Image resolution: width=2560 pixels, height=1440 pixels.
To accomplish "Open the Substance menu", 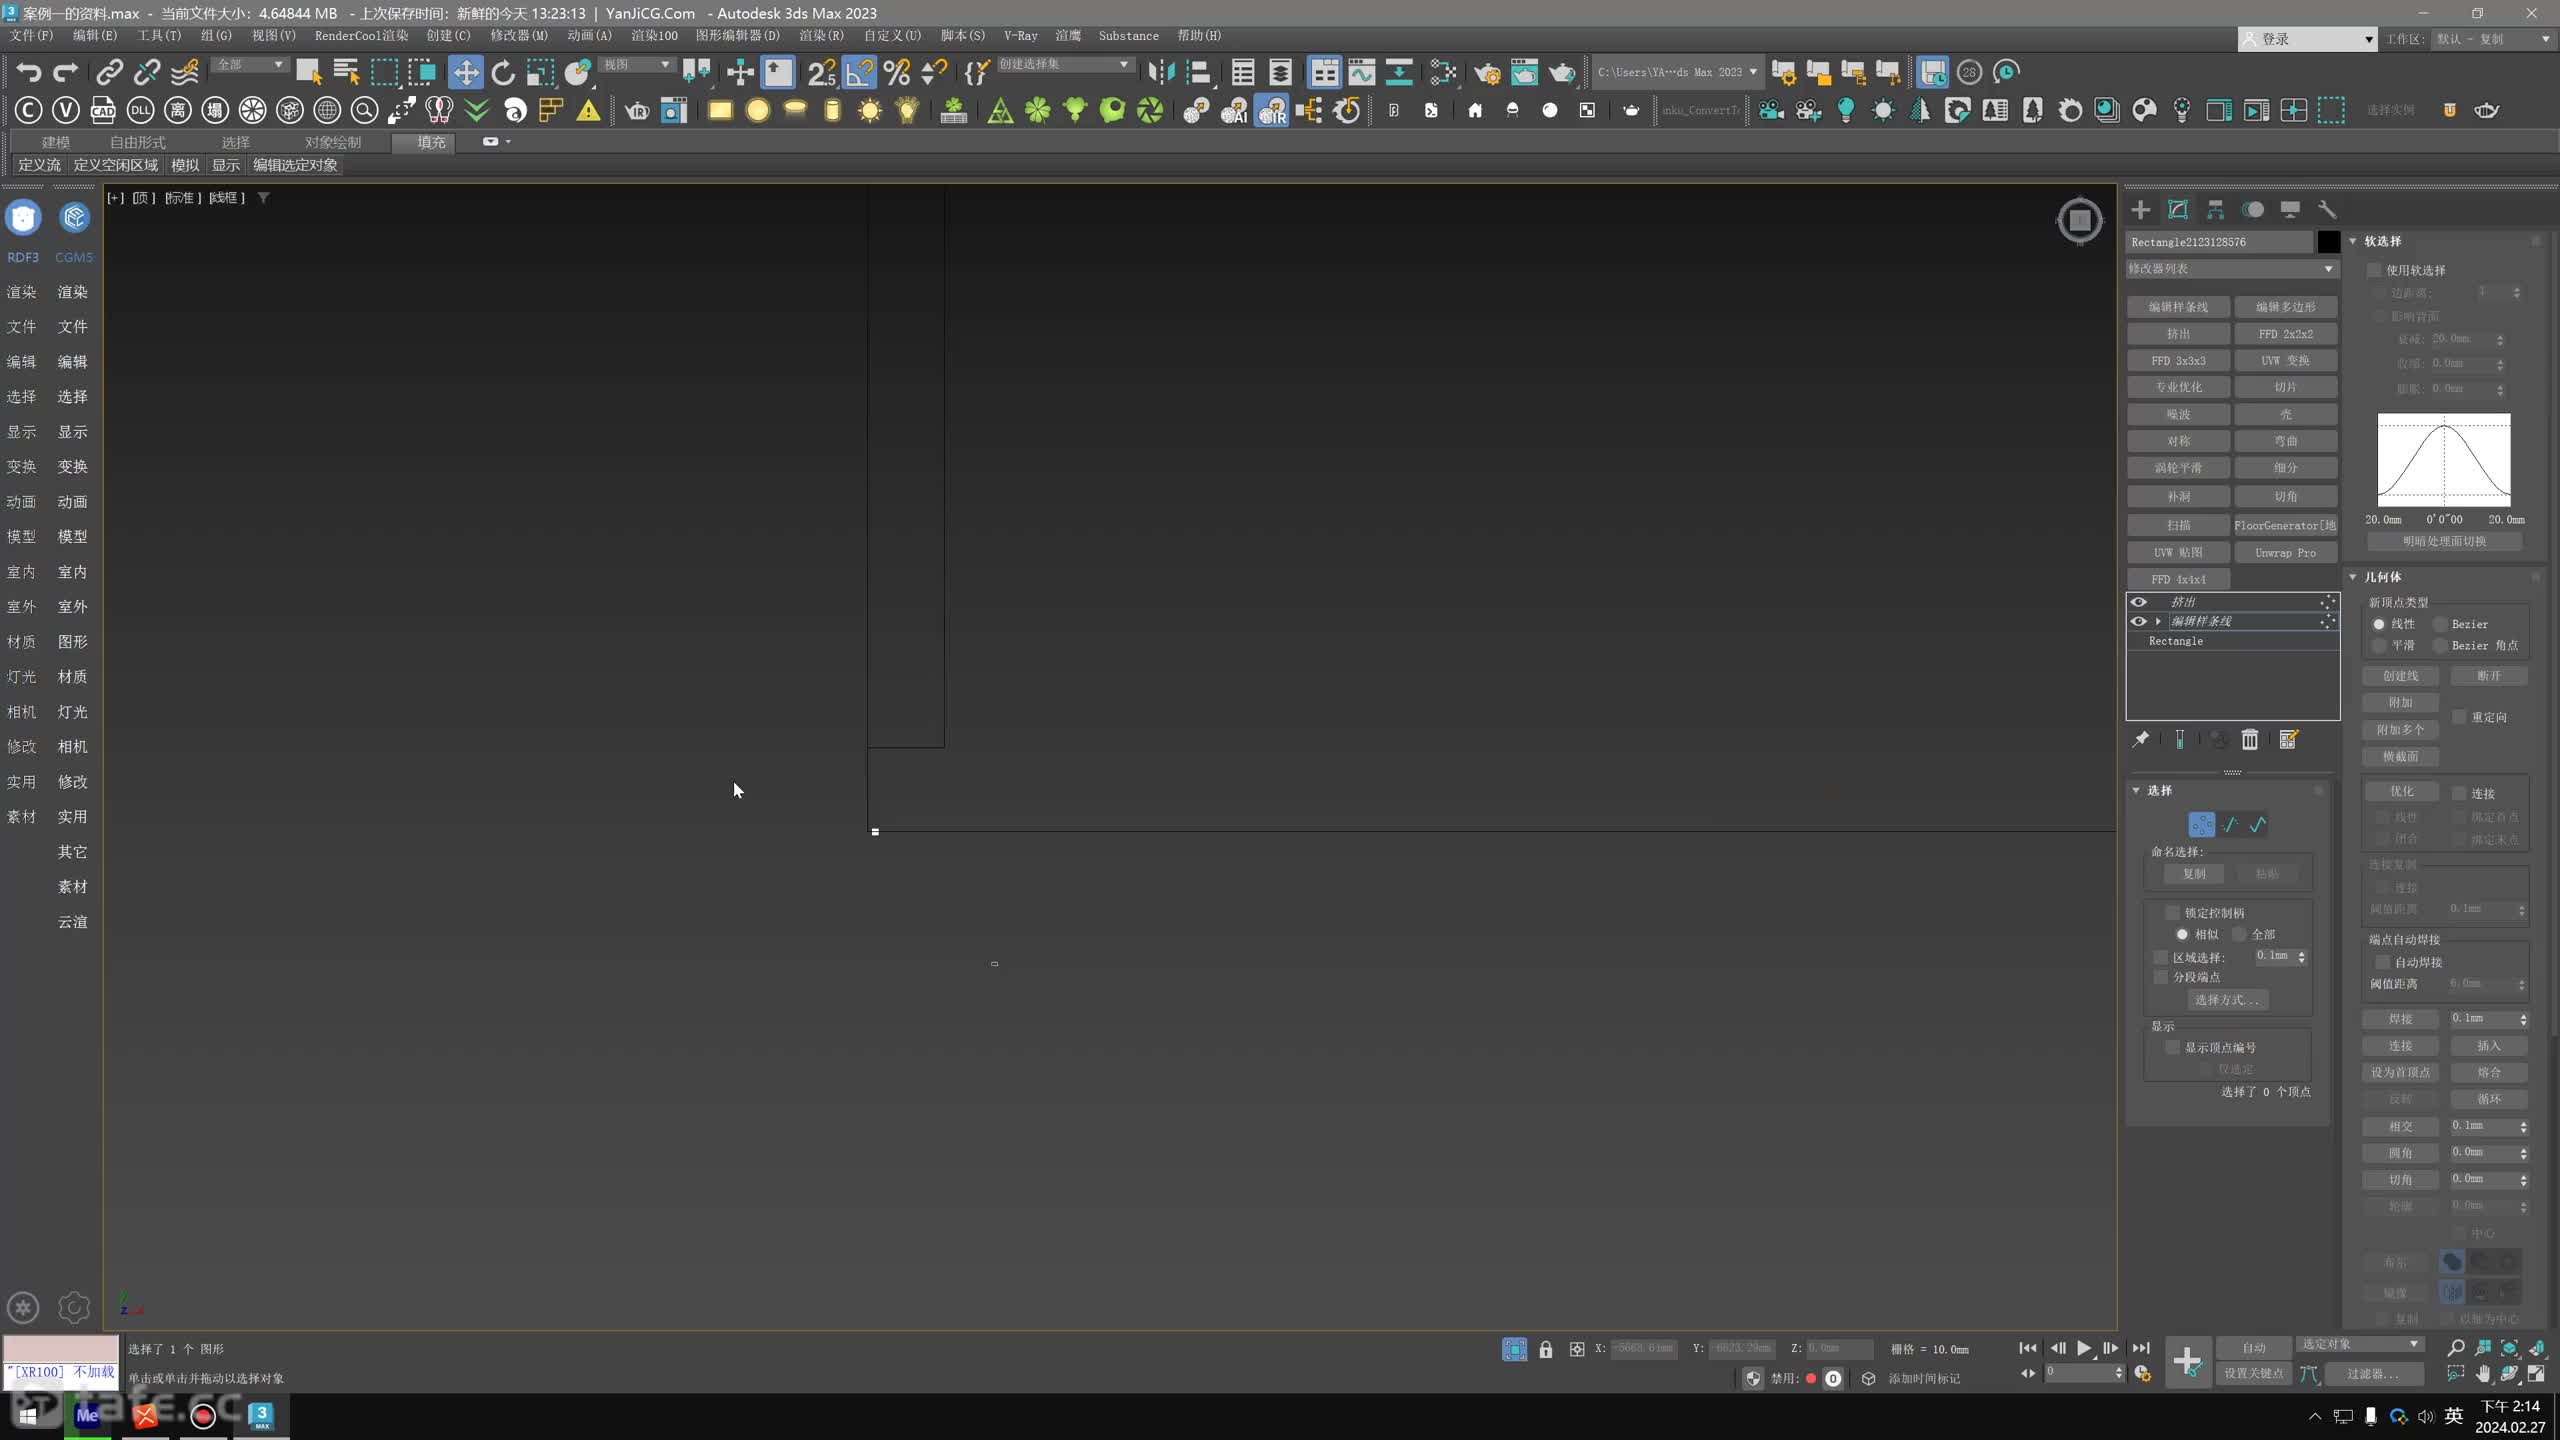I will tap(1128, 35).
